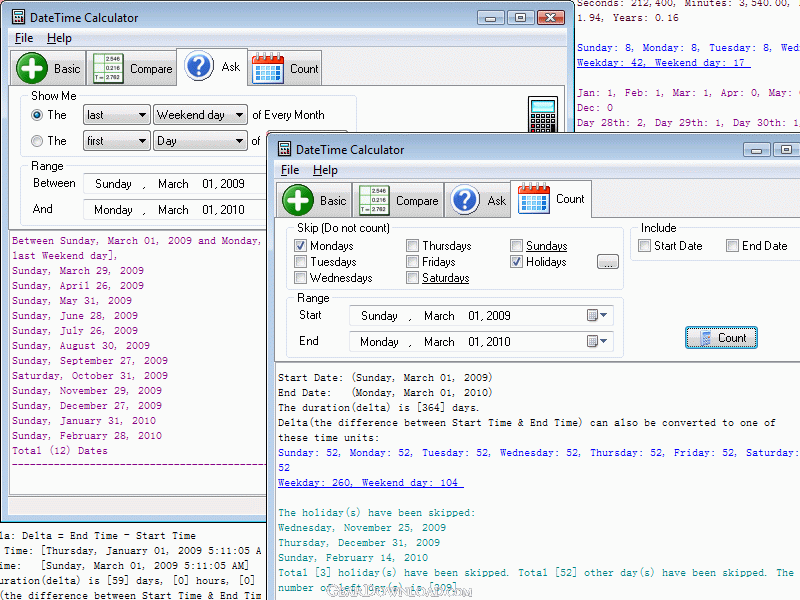Image resolution: width=800 pixels, height=600 pixels.
Task: Click the Between date field in the back window
Action: tap(174, 184)
